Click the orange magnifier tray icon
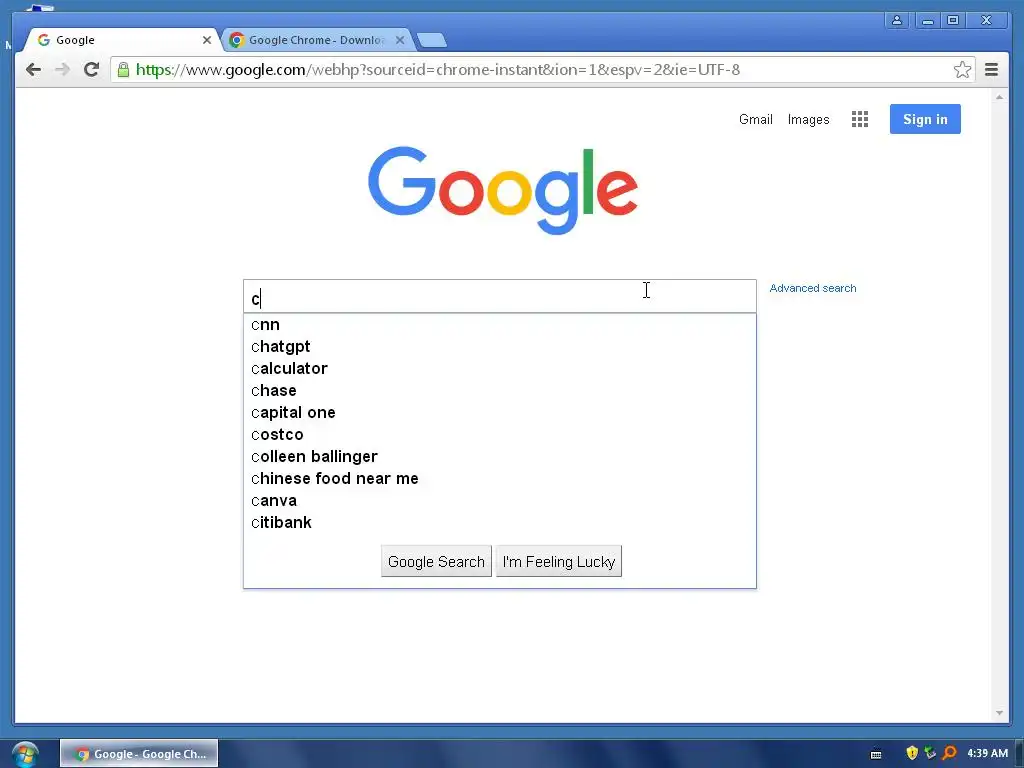 (x=949, y=753)
